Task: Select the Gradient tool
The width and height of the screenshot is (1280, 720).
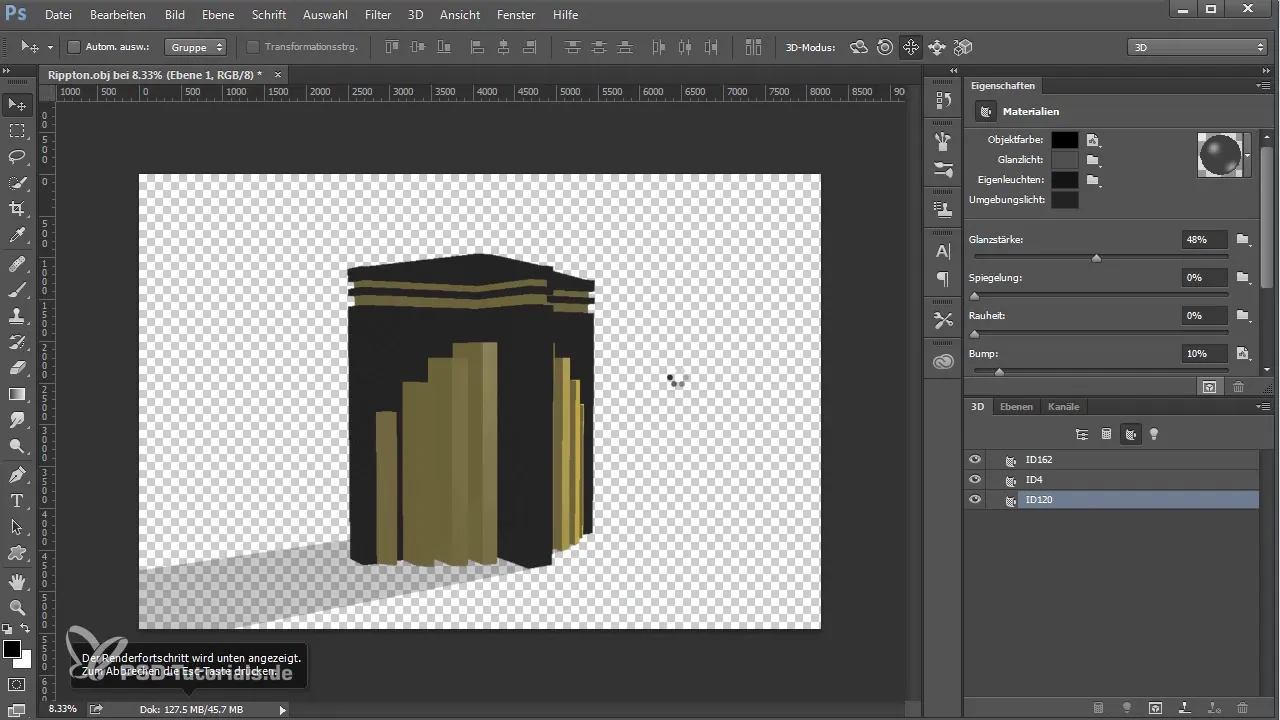Action: (17, 394)
